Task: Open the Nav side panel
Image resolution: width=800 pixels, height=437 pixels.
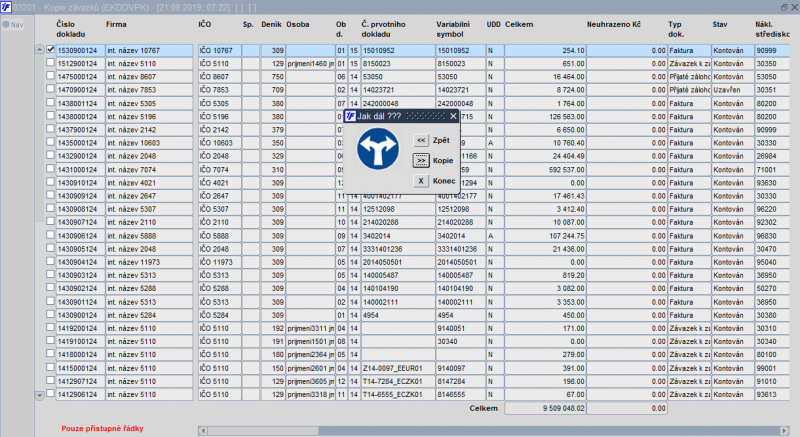Action: pyautogui.click(x=13, y=24)
